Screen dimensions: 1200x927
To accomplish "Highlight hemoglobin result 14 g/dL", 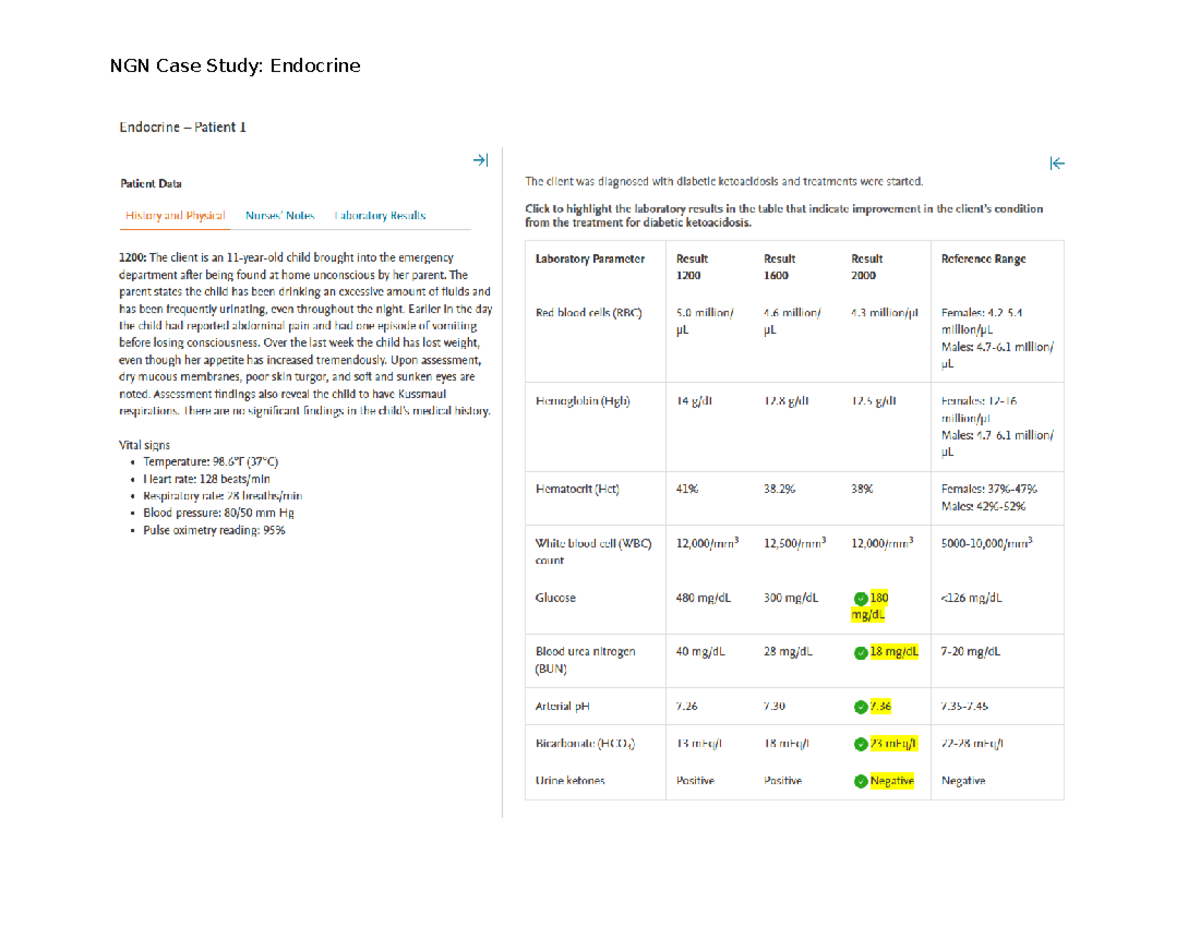I will tap(695, 402).
